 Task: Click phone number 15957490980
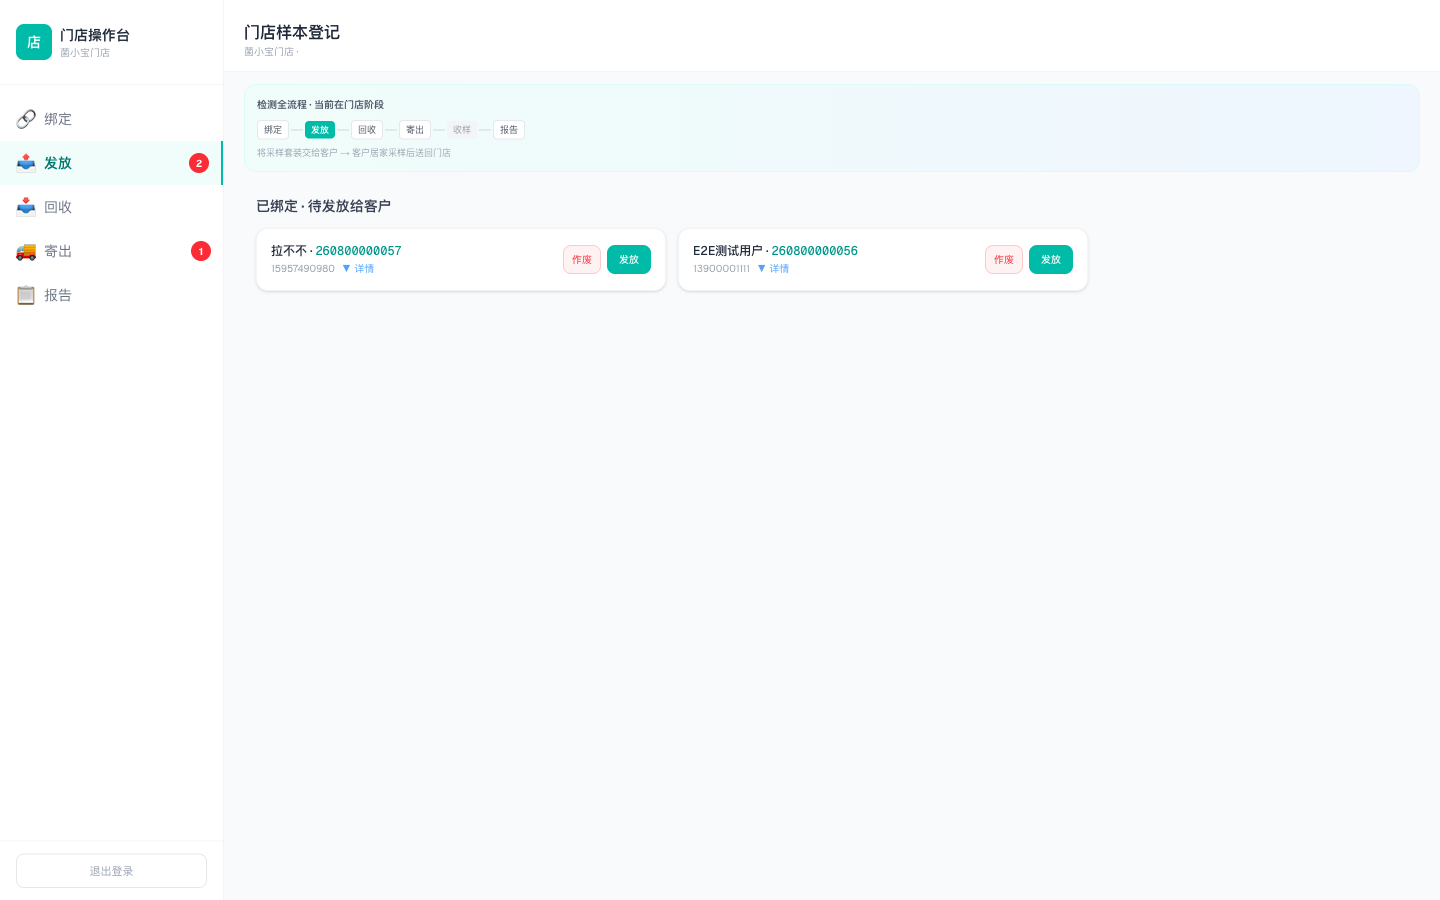coord(303,269)
